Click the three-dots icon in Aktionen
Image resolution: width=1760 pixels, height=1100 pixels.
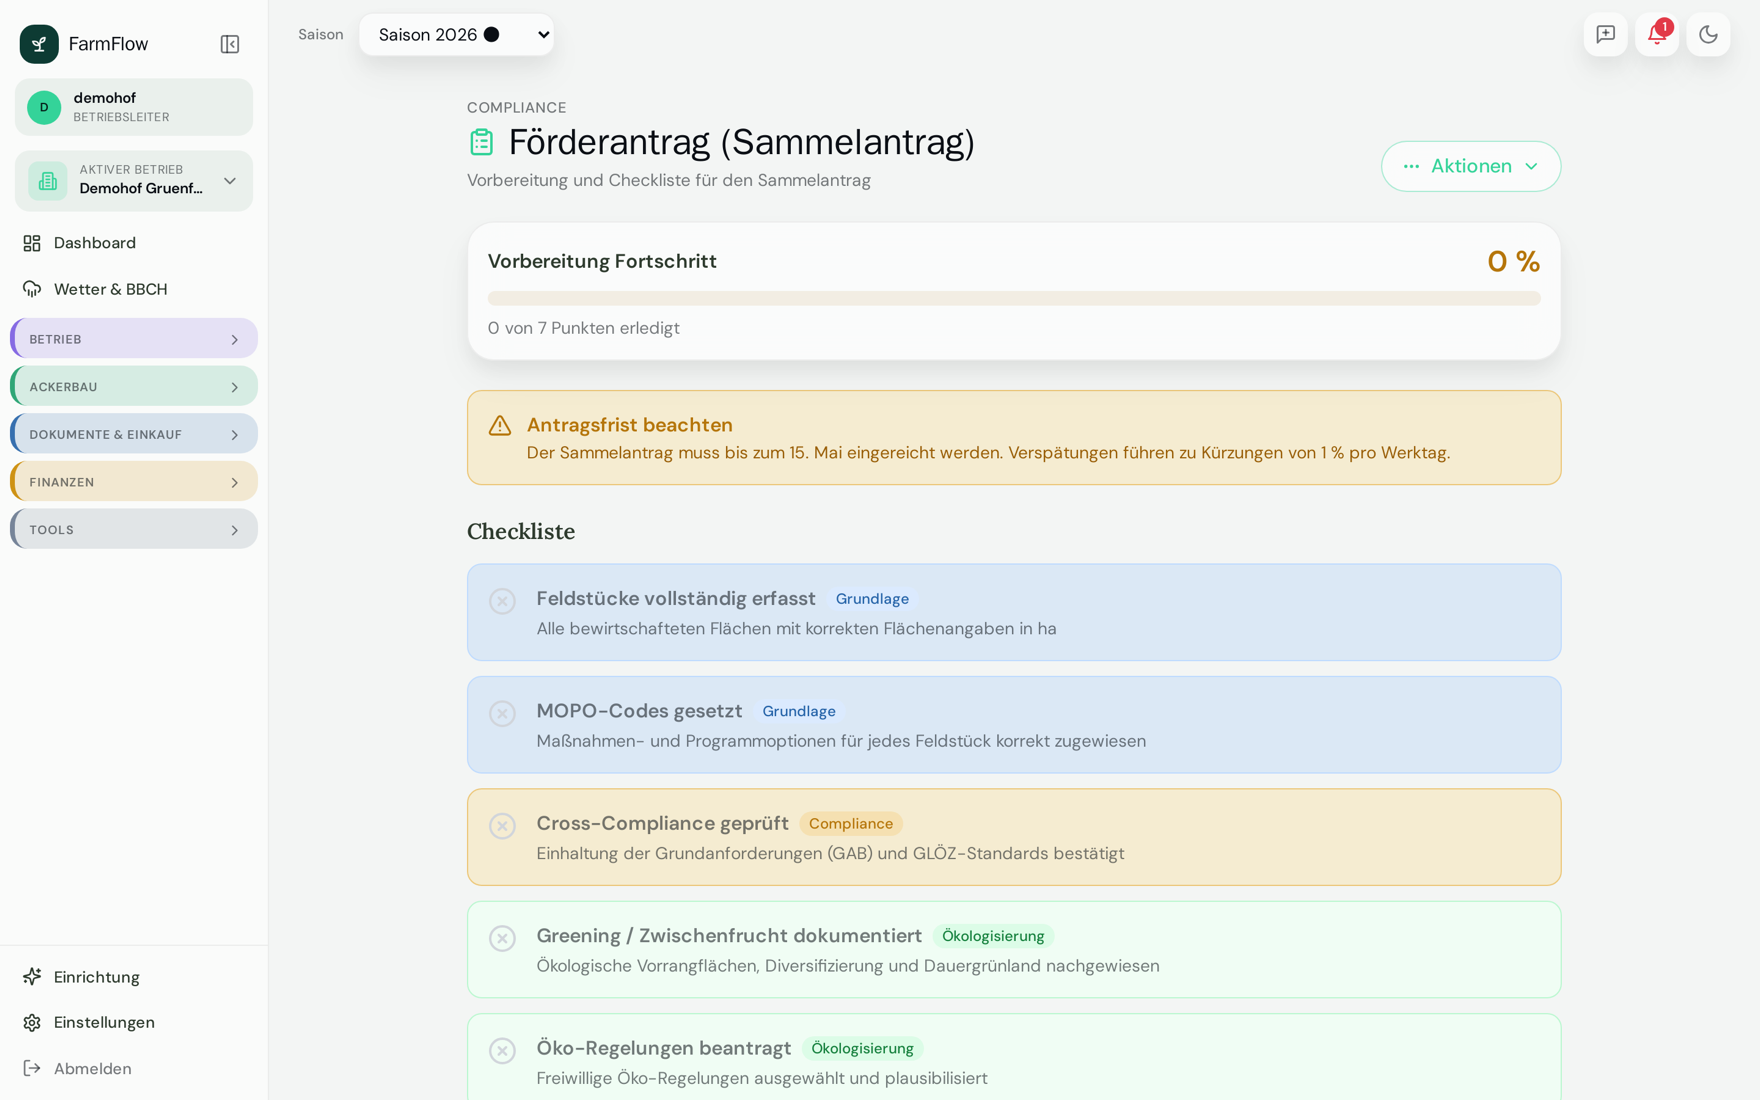1411,166
